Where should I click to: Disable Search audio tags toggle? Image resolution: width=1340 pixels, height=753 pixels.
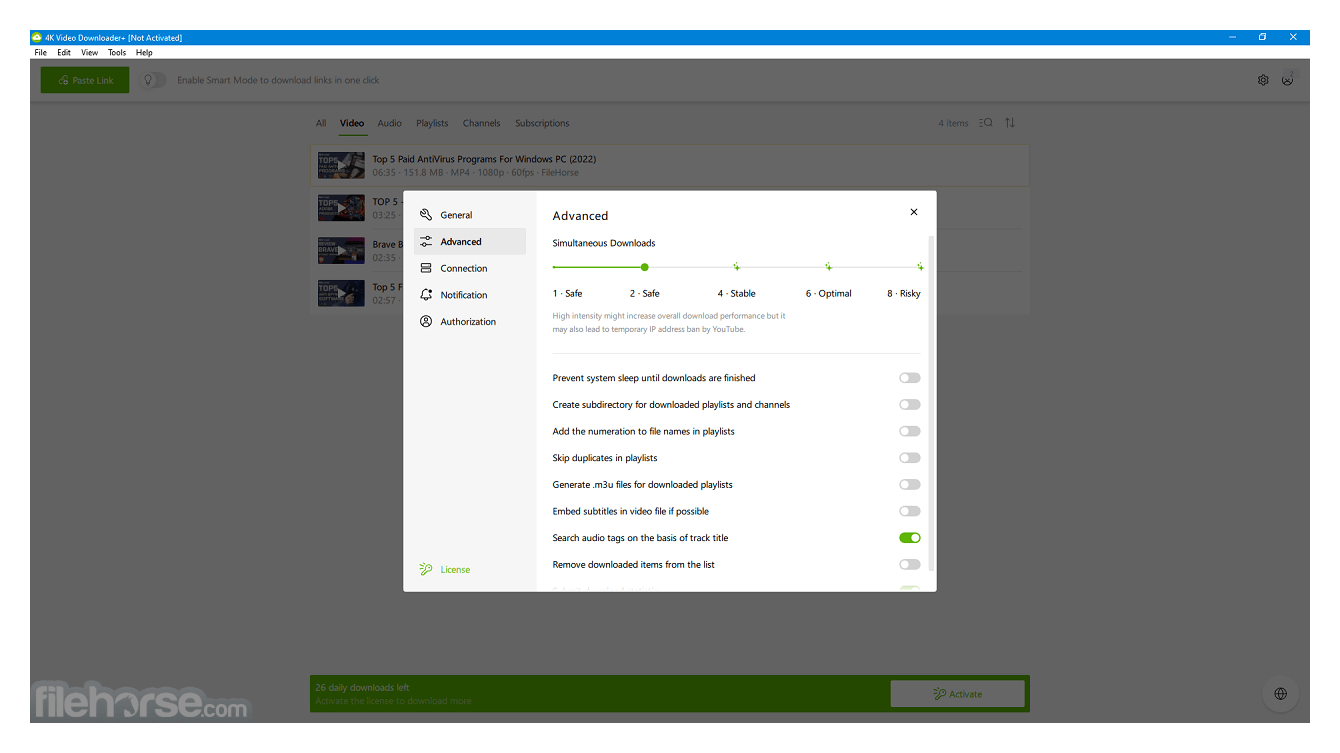(909, 538)
